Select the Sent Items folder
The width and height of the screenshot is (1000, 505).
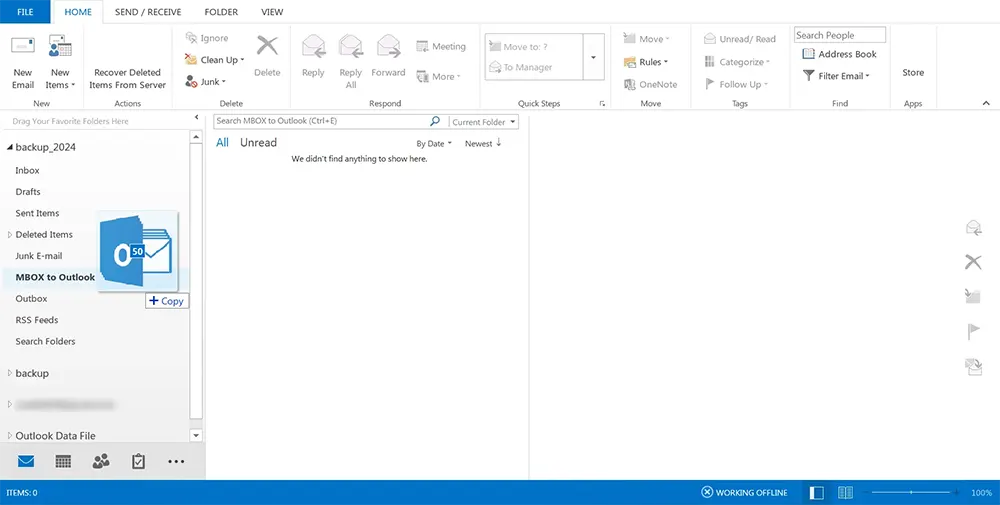(38, 213)
